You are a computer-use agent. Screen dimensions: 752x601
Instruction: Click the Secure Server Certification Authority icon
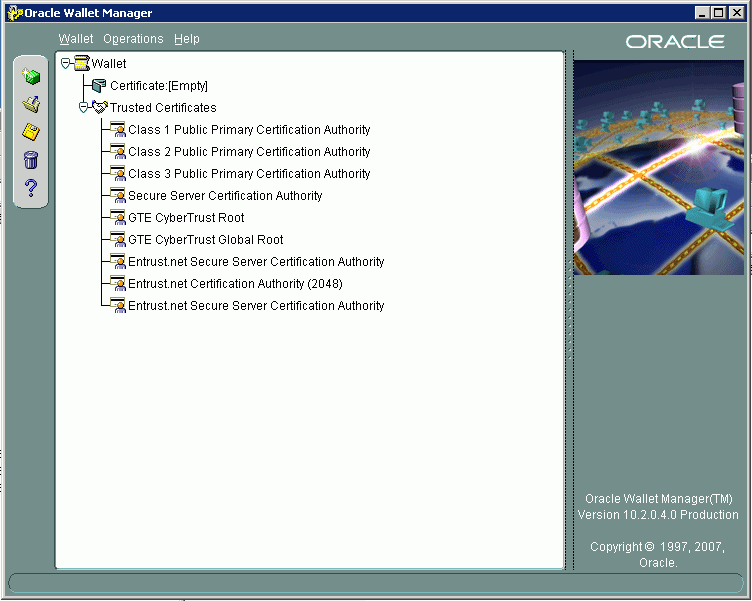pyautogui.click(x=118, y=195)
